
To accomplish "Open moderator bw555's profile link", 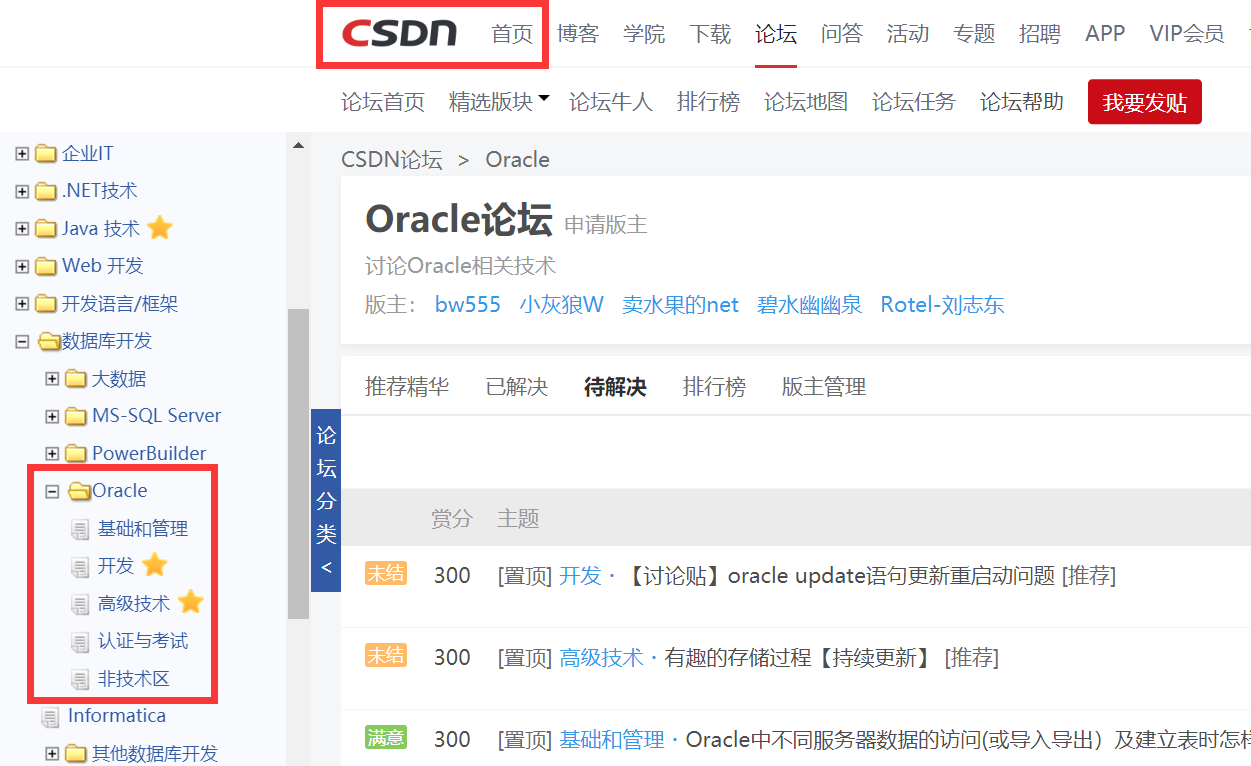I will [468, 305].
